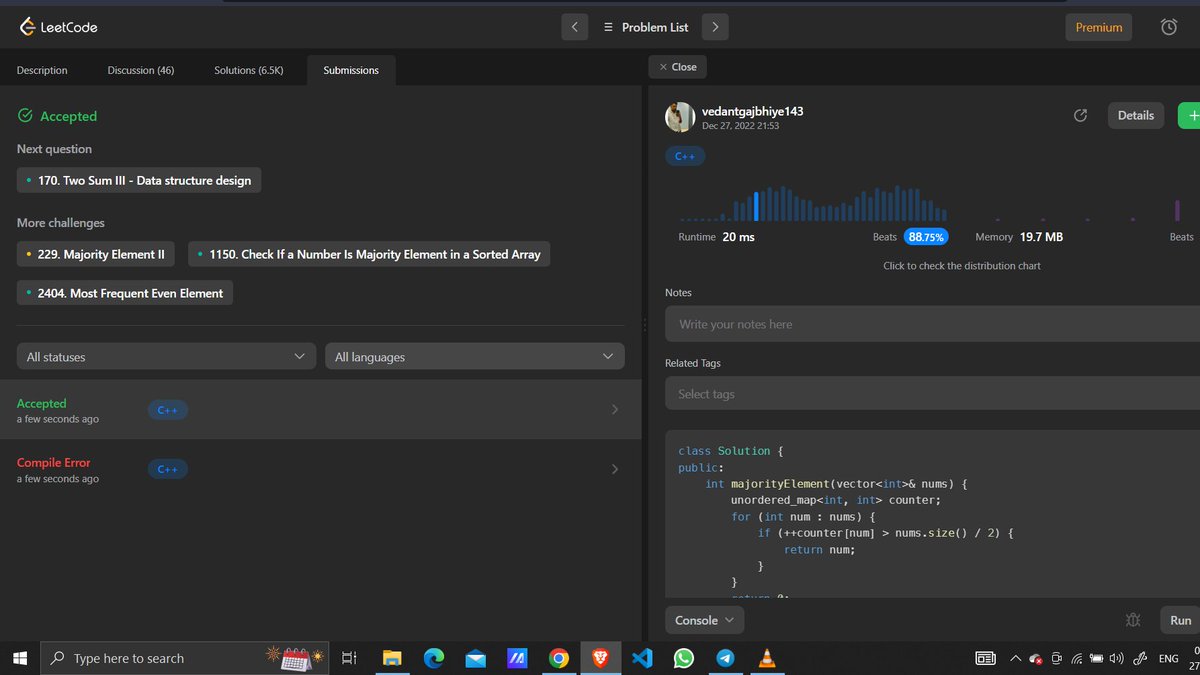Click the chevron on the Accepted submission

pyautogui.click(x=614, y=409)
